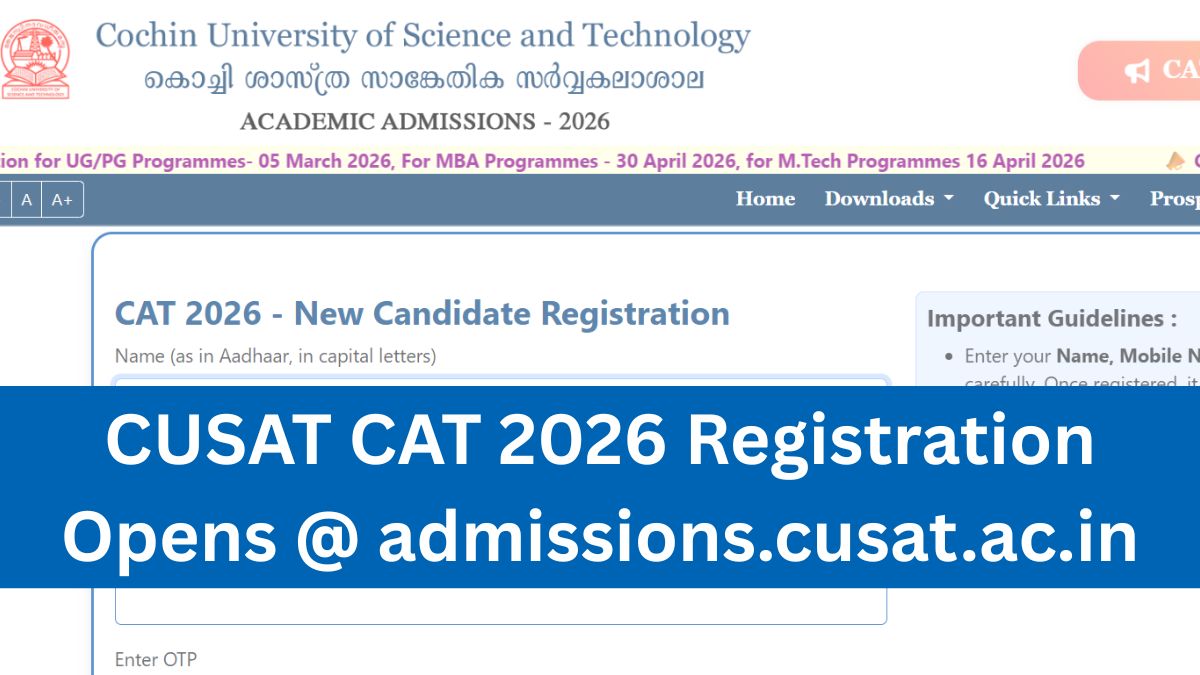
Task: Click the 'Name (as in Aadhaar)' field label
Action: (275, 356)
